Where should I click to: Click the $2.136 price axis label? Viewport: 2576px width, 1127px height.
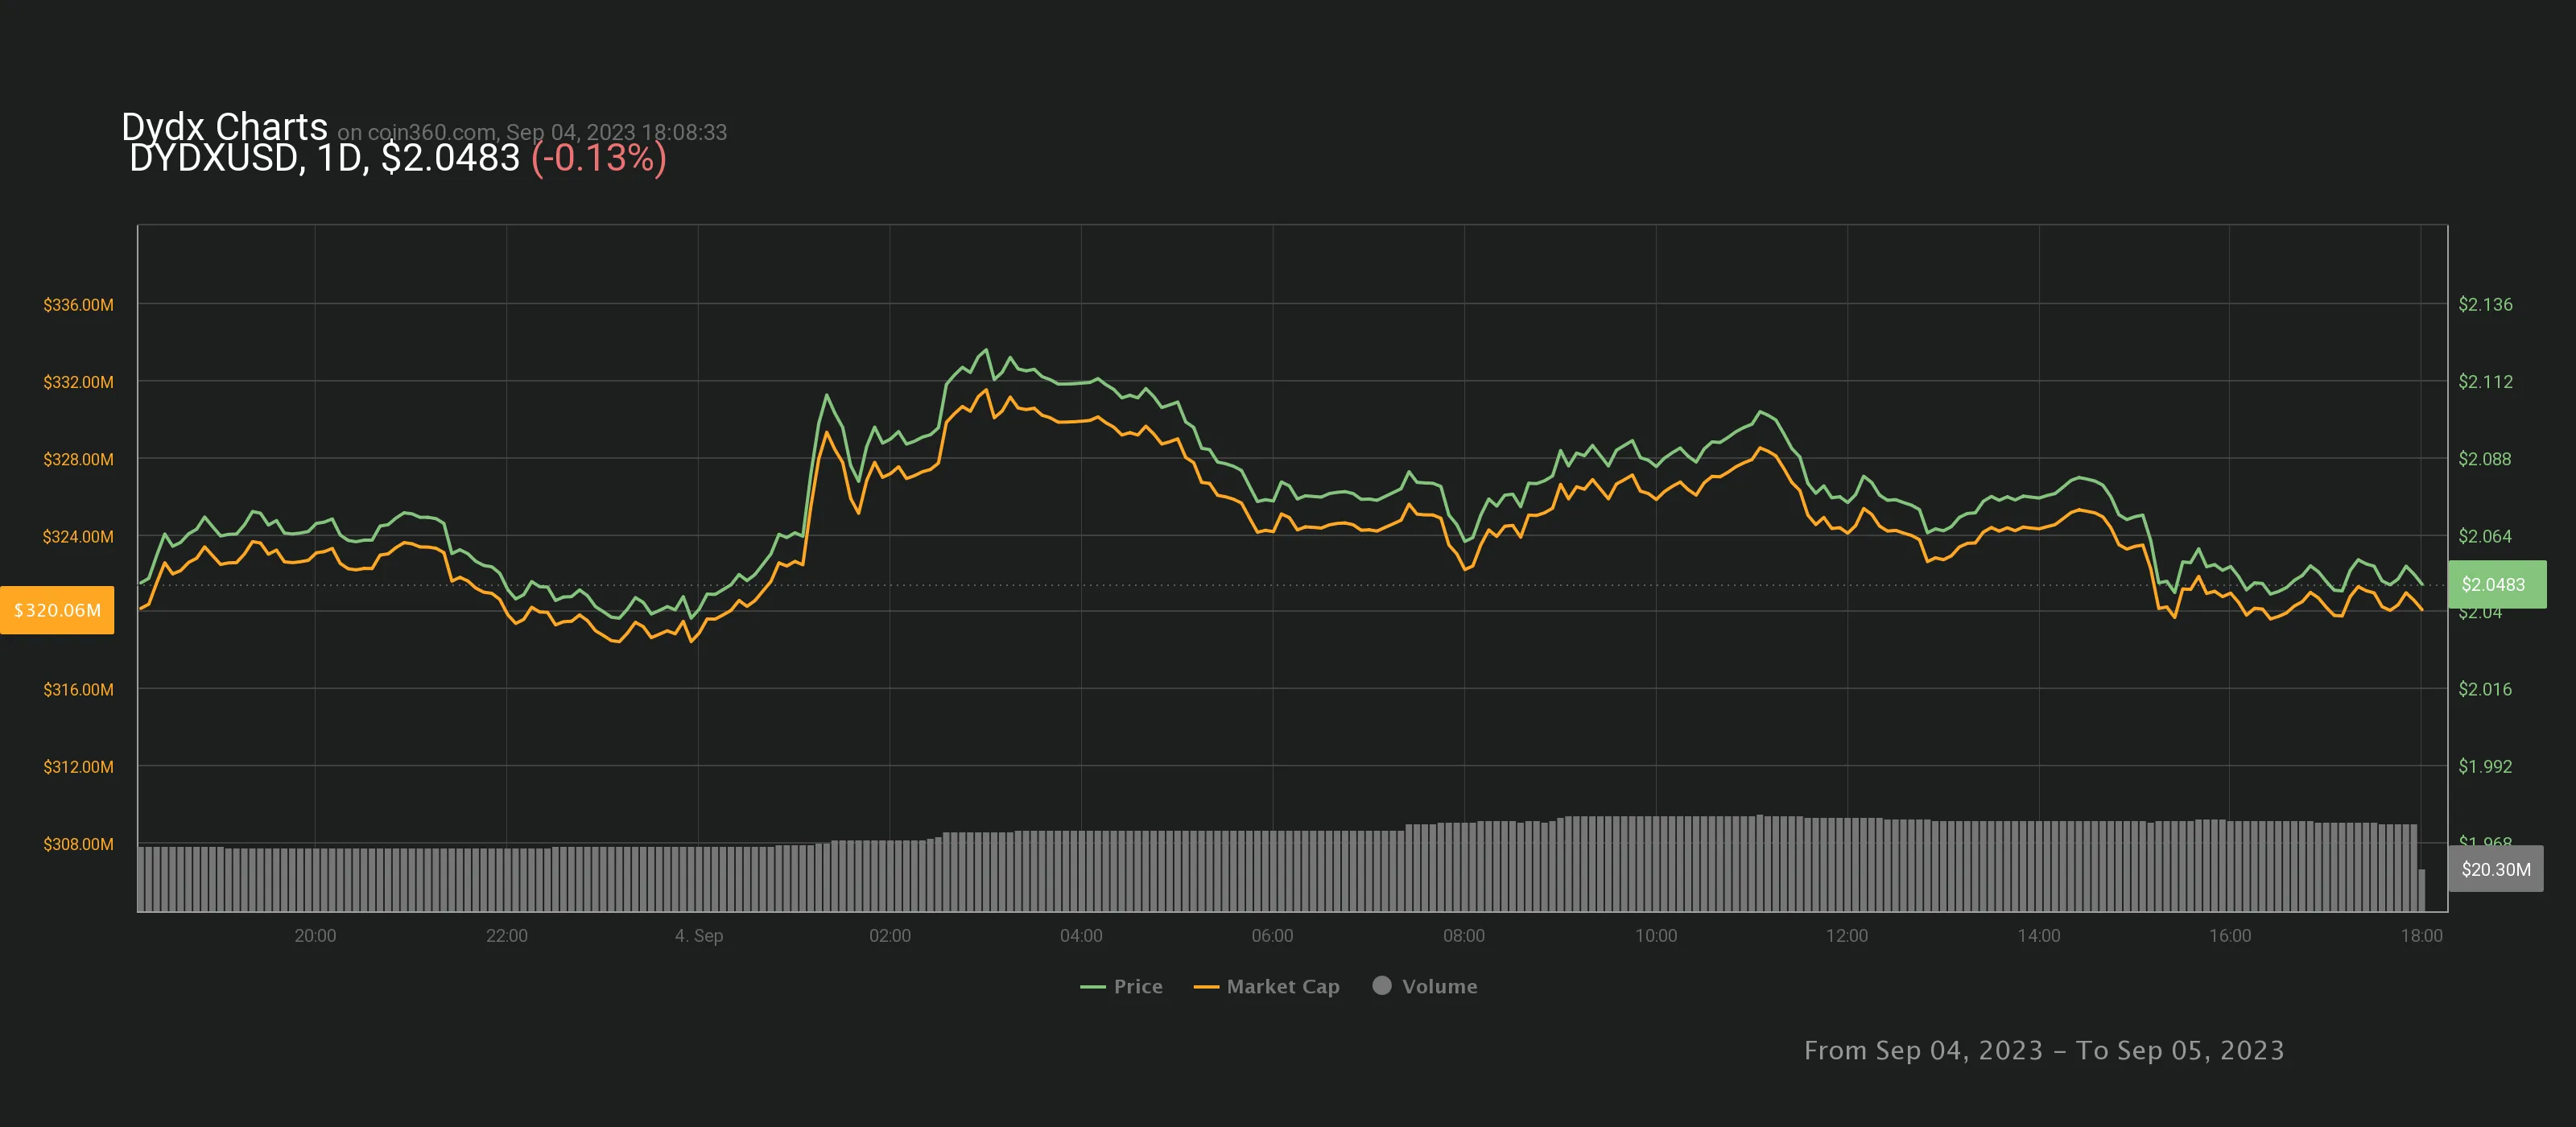click(2484, 304)
